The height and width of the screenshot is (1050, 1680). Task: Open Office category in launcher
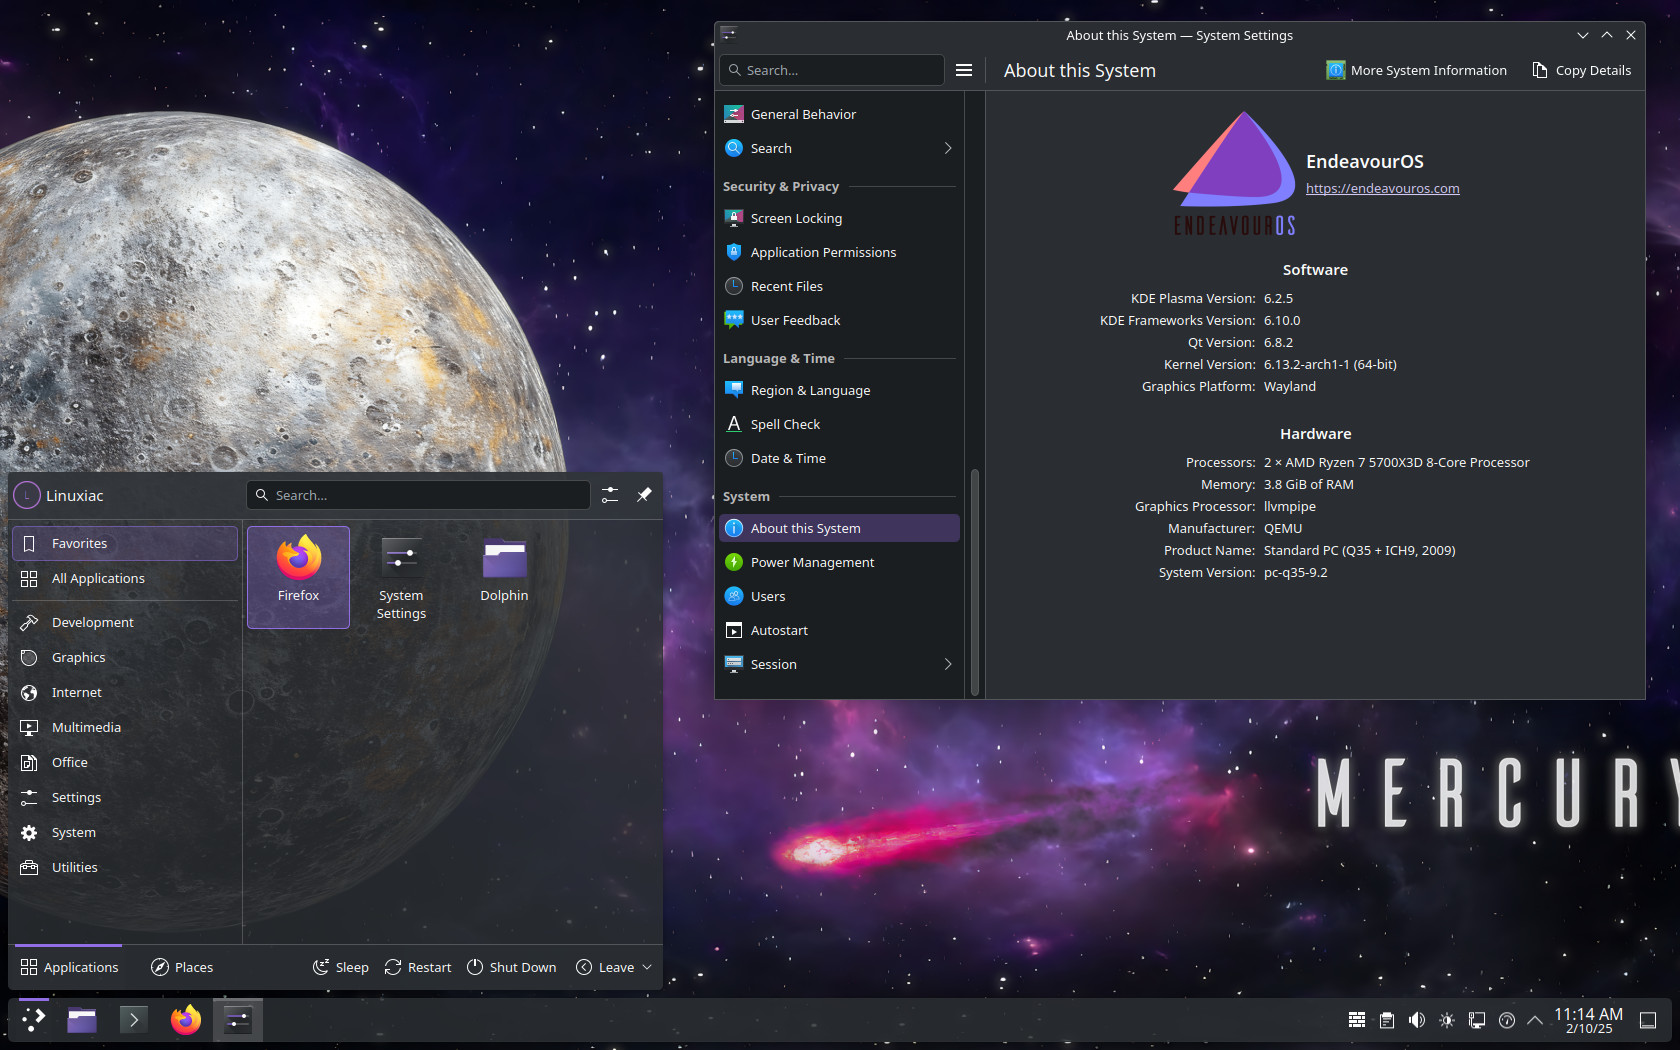tap(125, 762)
